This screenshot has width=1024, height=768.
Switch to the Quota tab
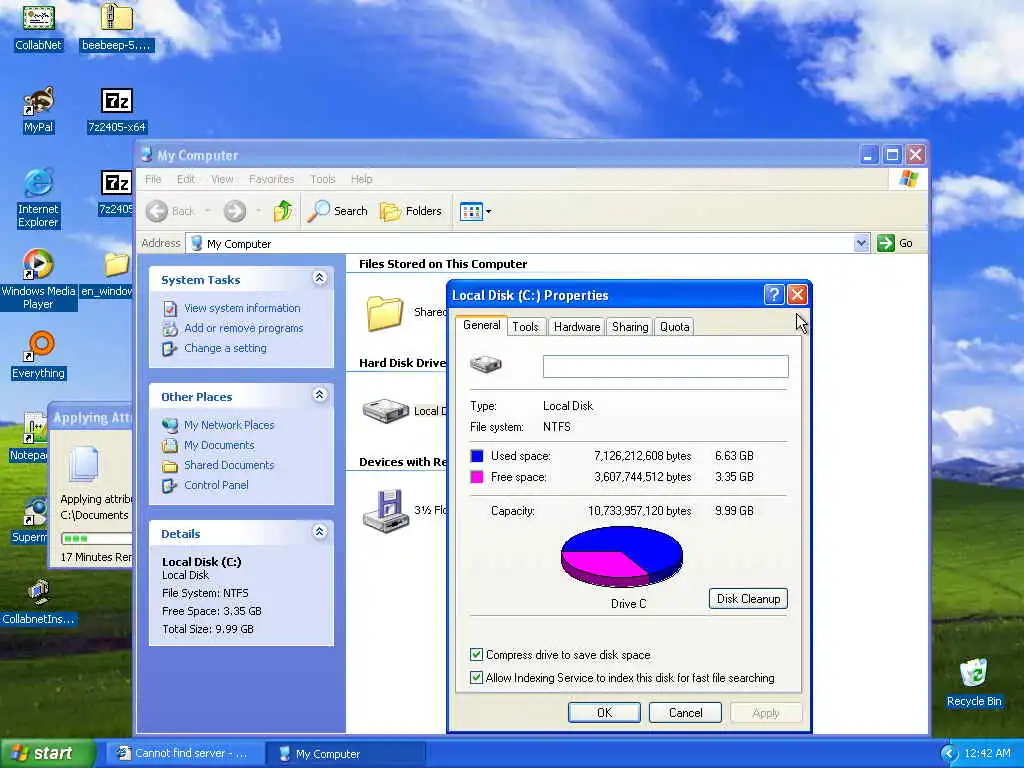coord(674,327)
